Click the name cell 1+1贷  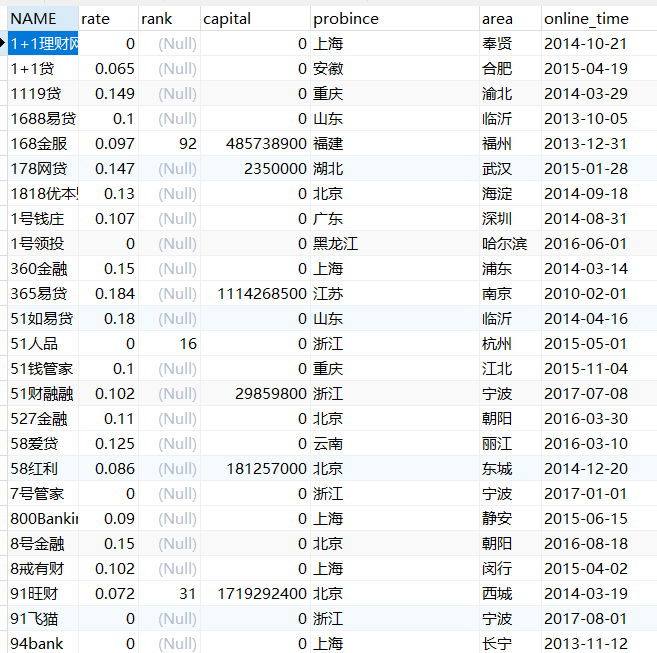(x=43, y=69)
